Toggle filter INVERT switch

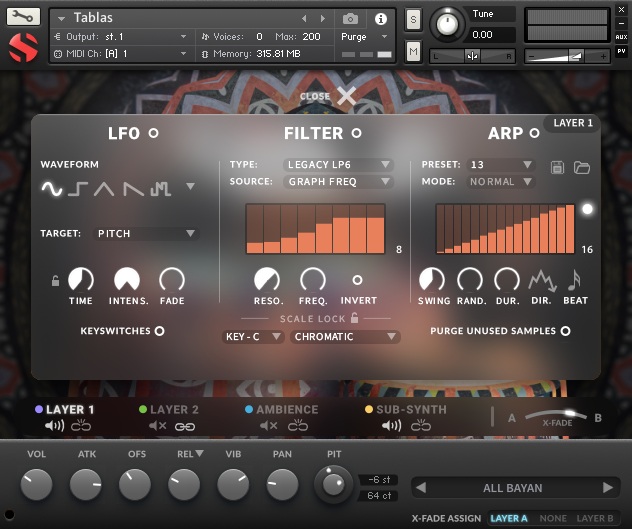pyautogui.click(x=357, y=280)
